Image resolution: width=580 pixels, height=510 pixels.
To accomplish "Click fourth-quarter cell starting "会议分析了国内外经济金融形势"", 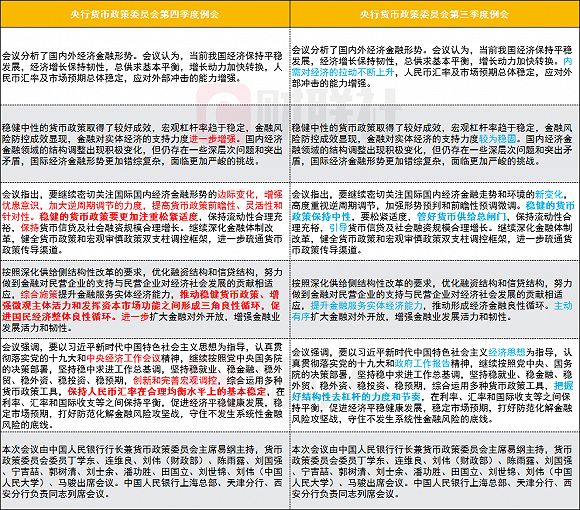I will (x=145, y=67).
